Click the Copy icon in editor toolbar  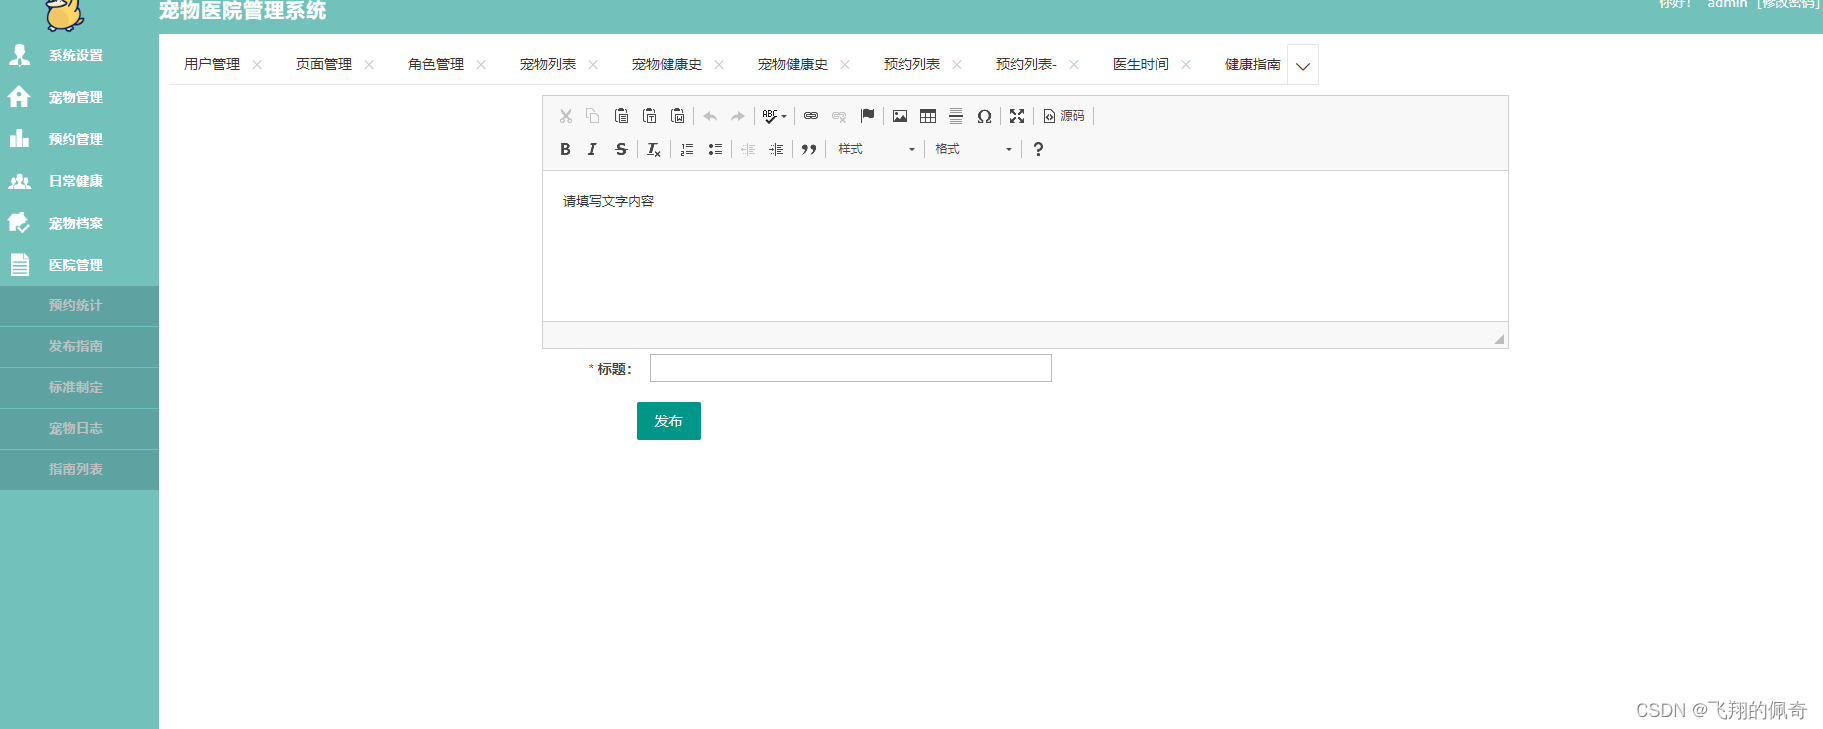tap(592, 116)
